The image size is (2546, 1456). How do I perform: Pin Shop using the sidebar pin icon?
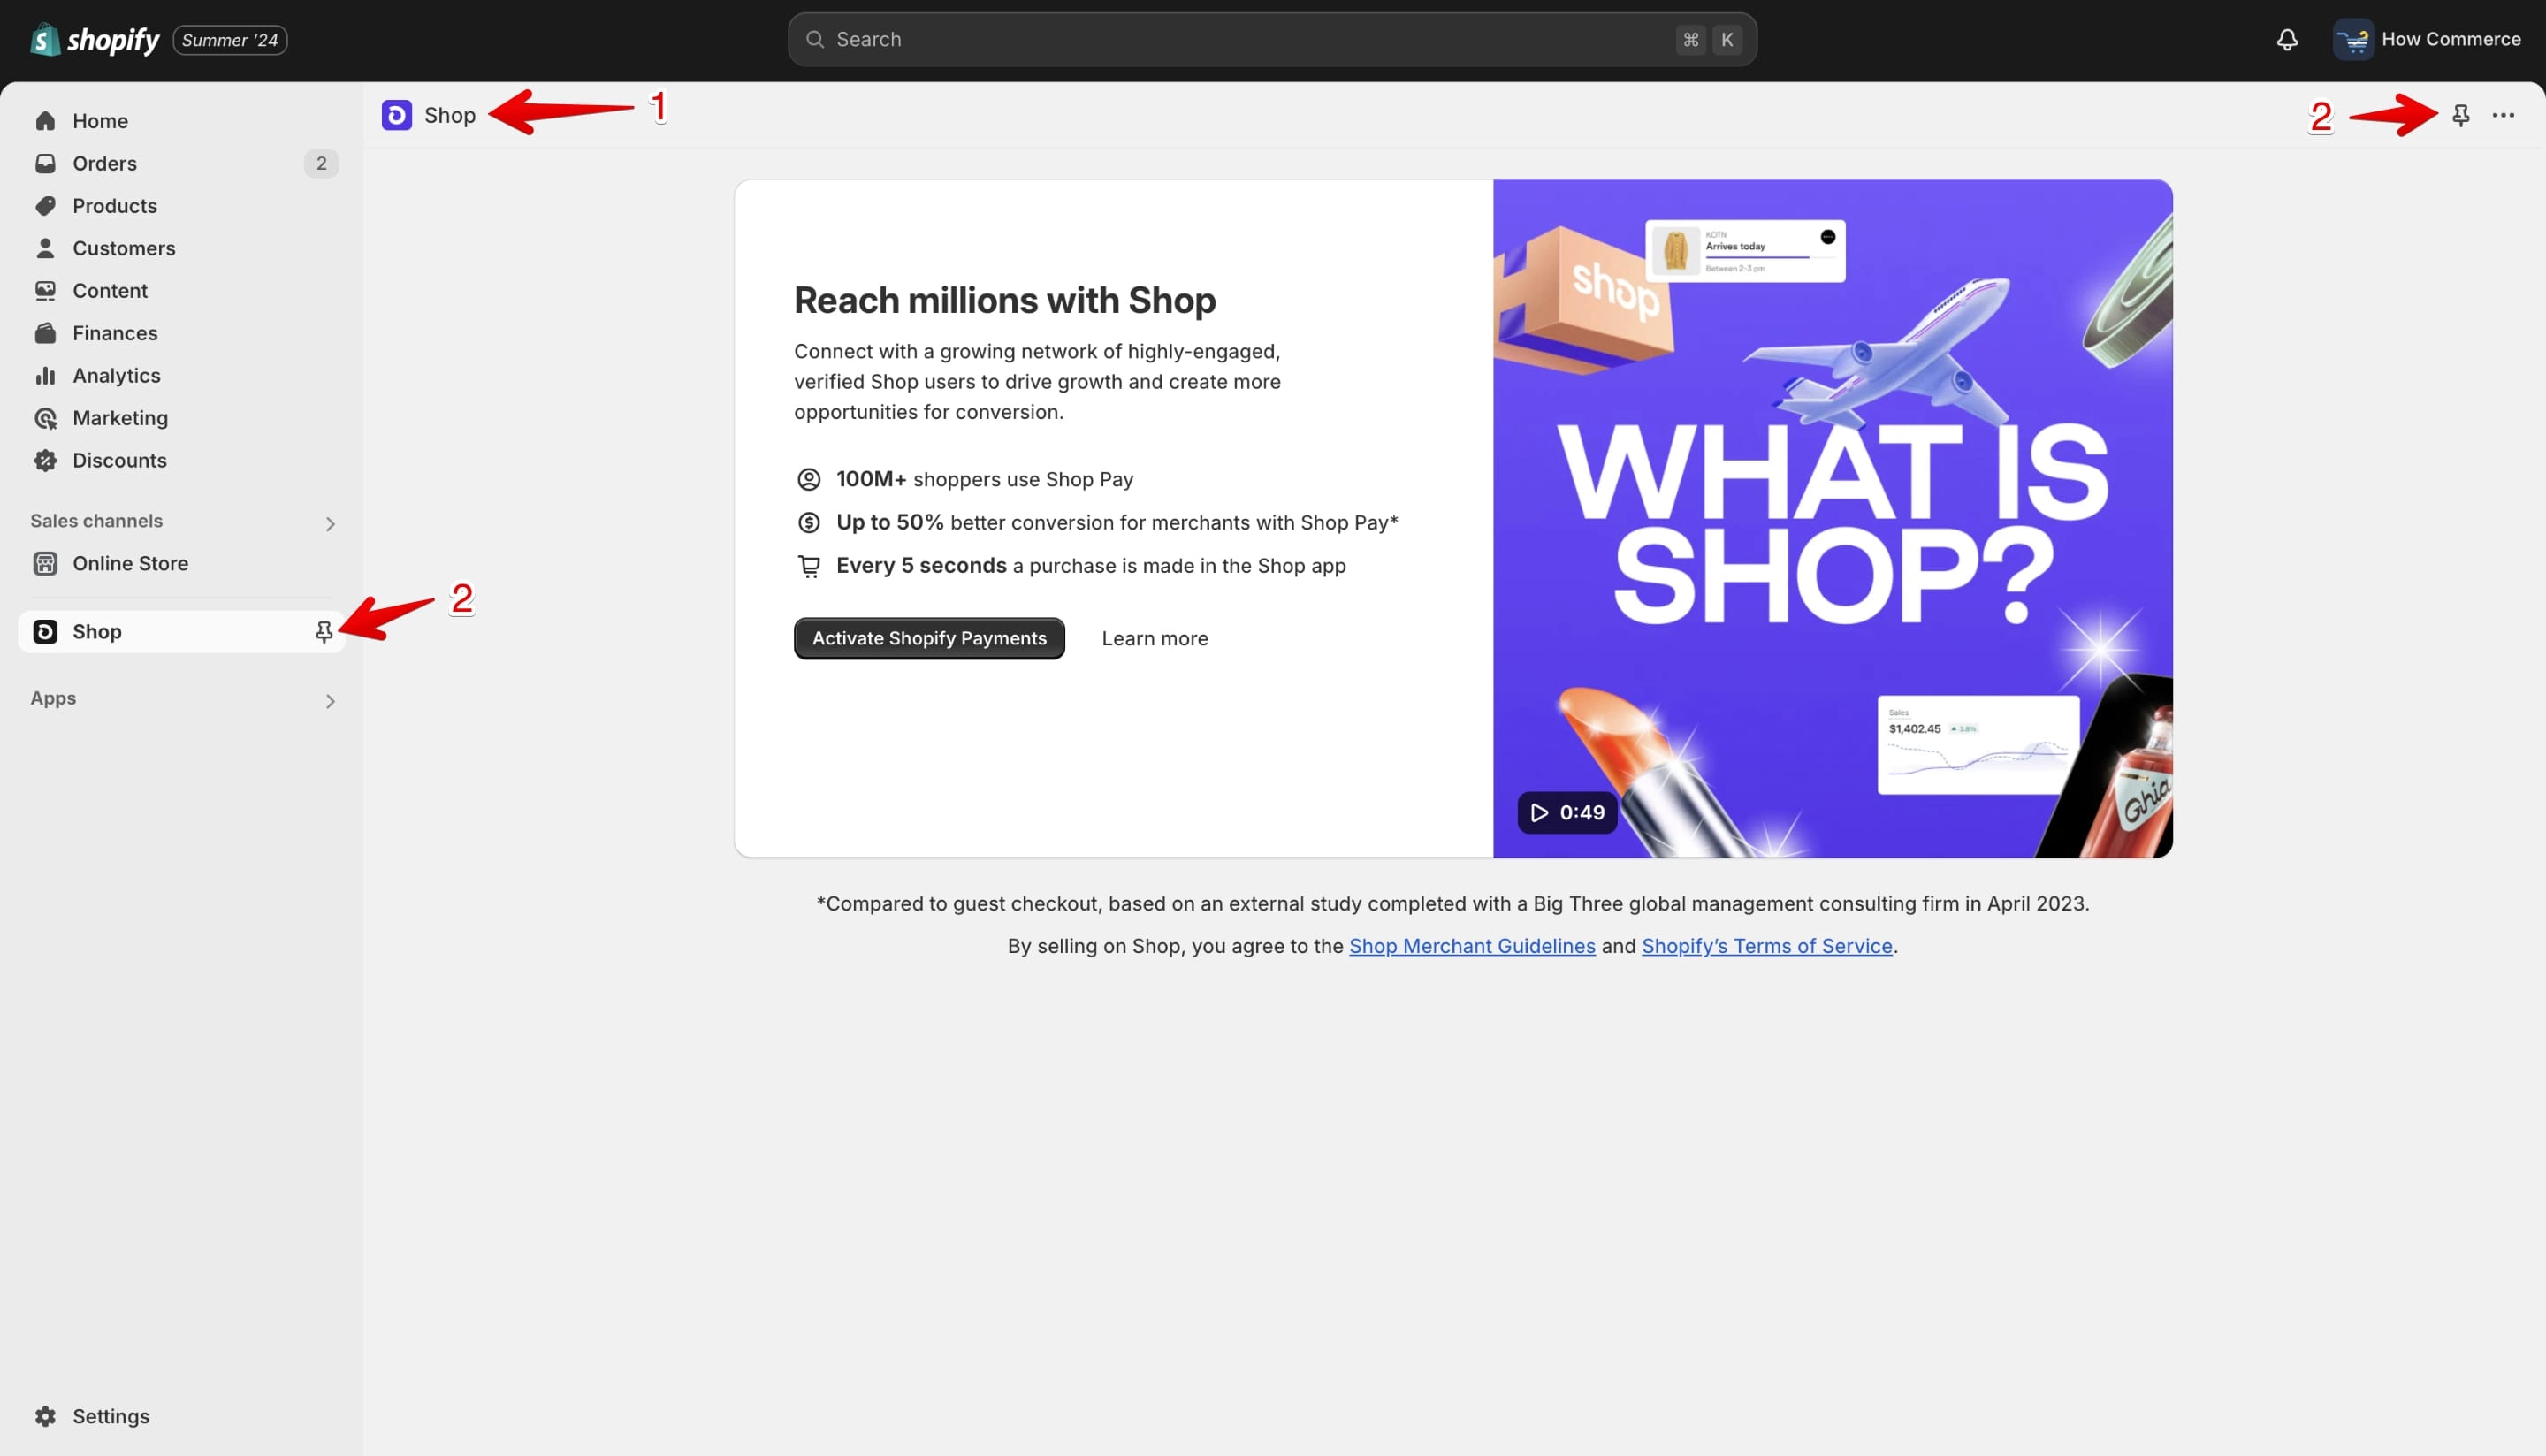[x=323, y=632]
